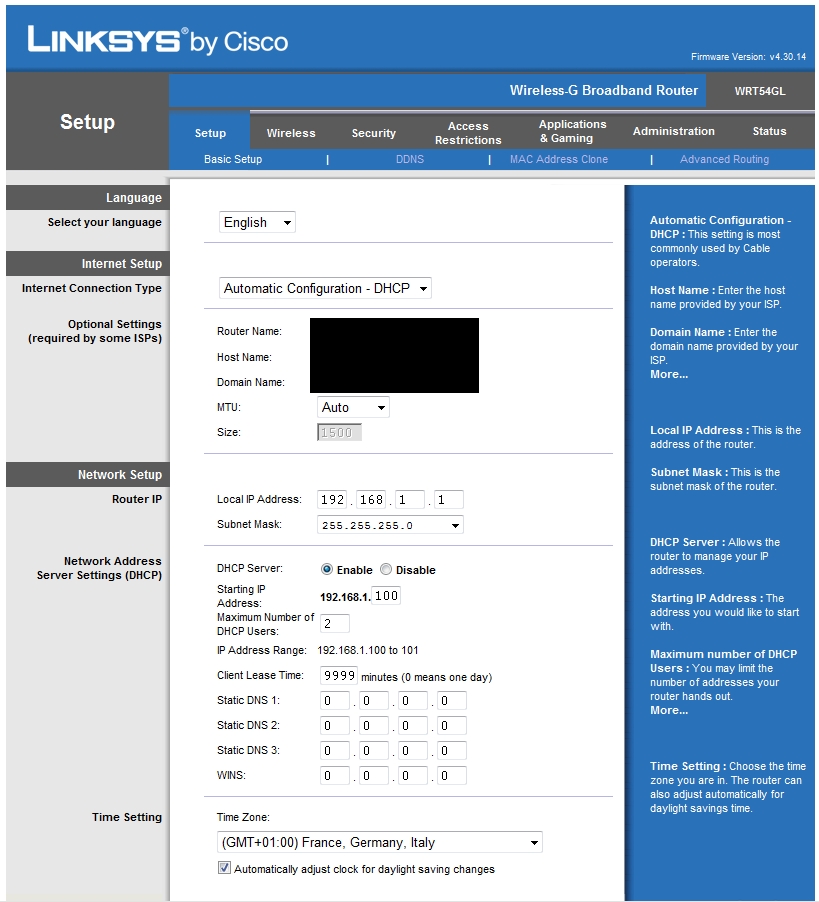Screen dimensions: 819x902
Task: Click the Router Name field label
Action: (249, 331)
